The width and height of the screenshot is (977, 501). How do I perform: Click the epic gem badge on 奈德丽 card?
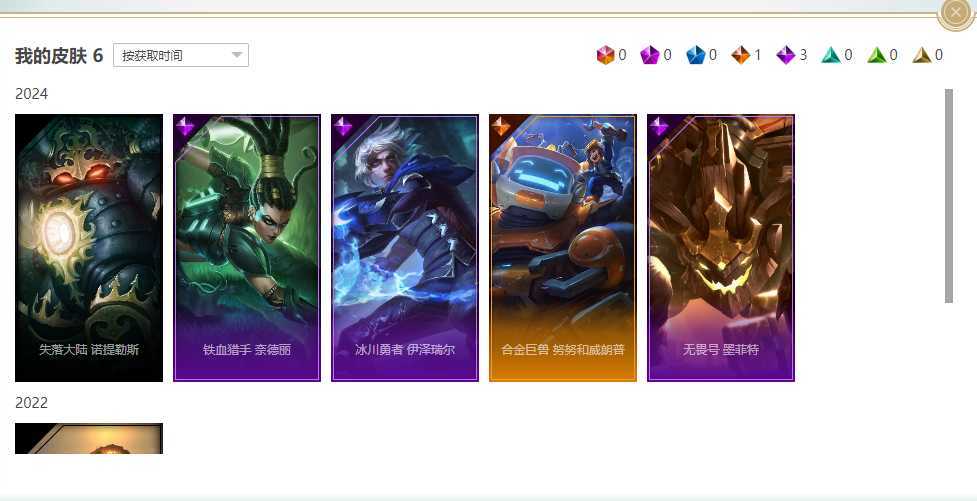tap(185, 126)
